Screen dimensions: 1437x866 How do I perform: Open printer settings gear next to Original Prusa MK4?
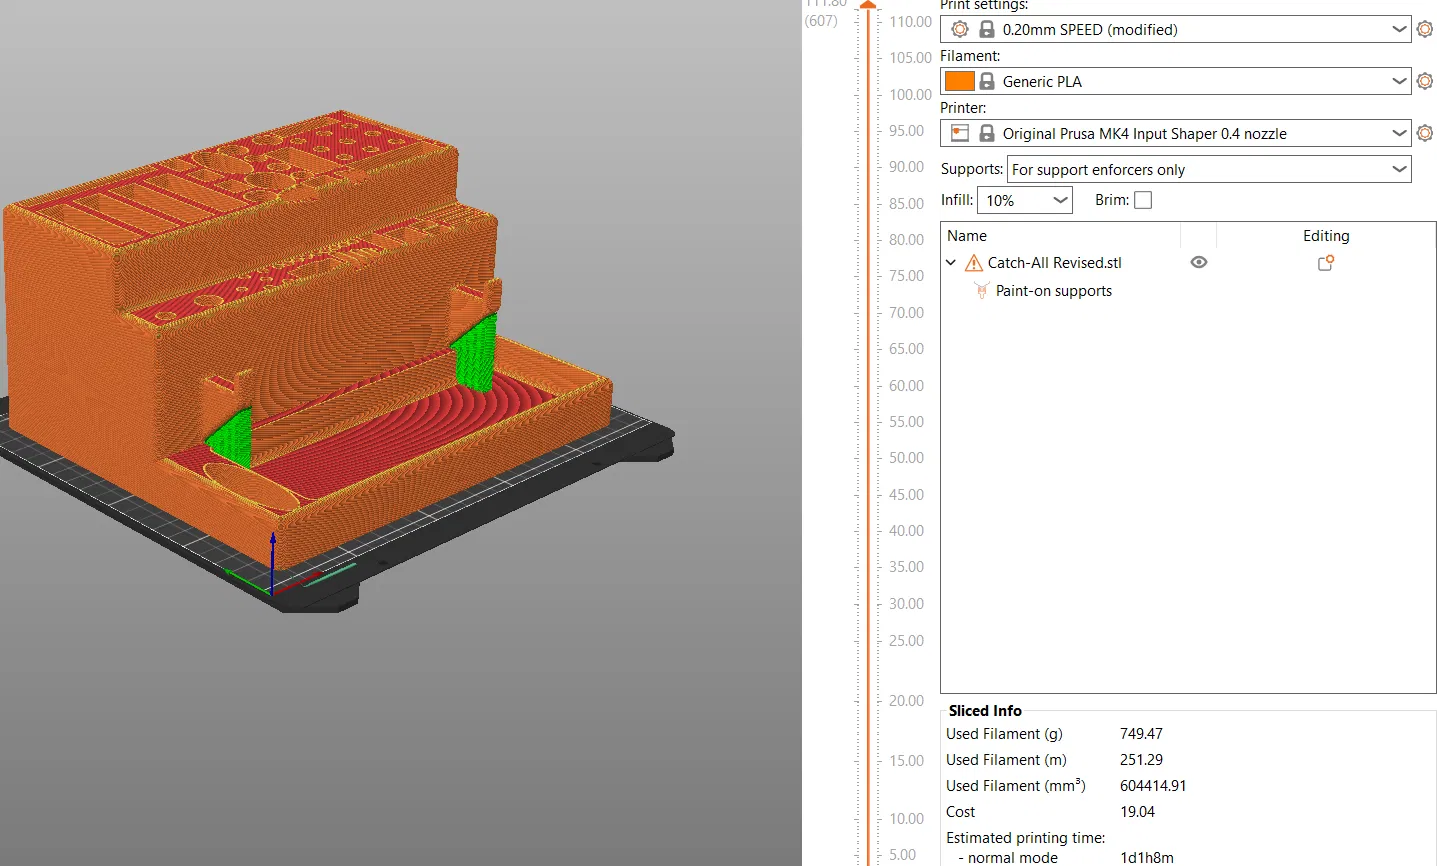tap(1425, 133)
